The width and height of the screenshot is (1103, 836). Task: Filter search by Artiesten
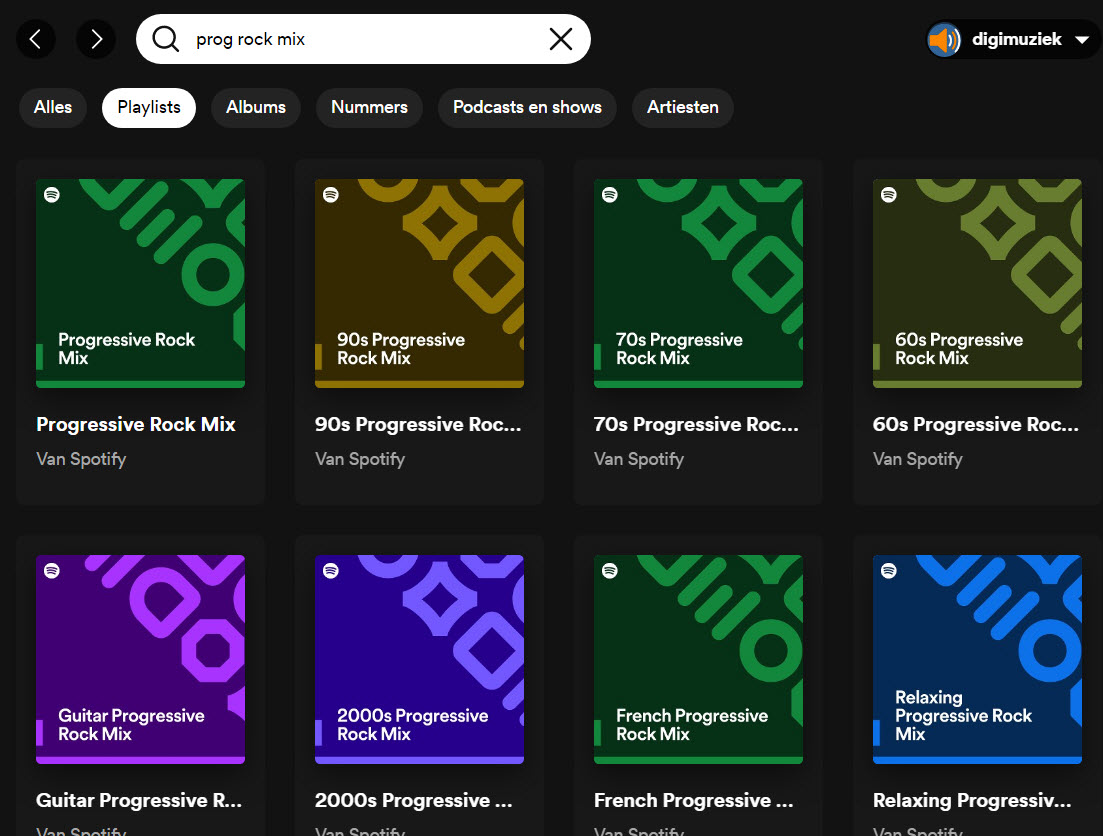point(683,107)
